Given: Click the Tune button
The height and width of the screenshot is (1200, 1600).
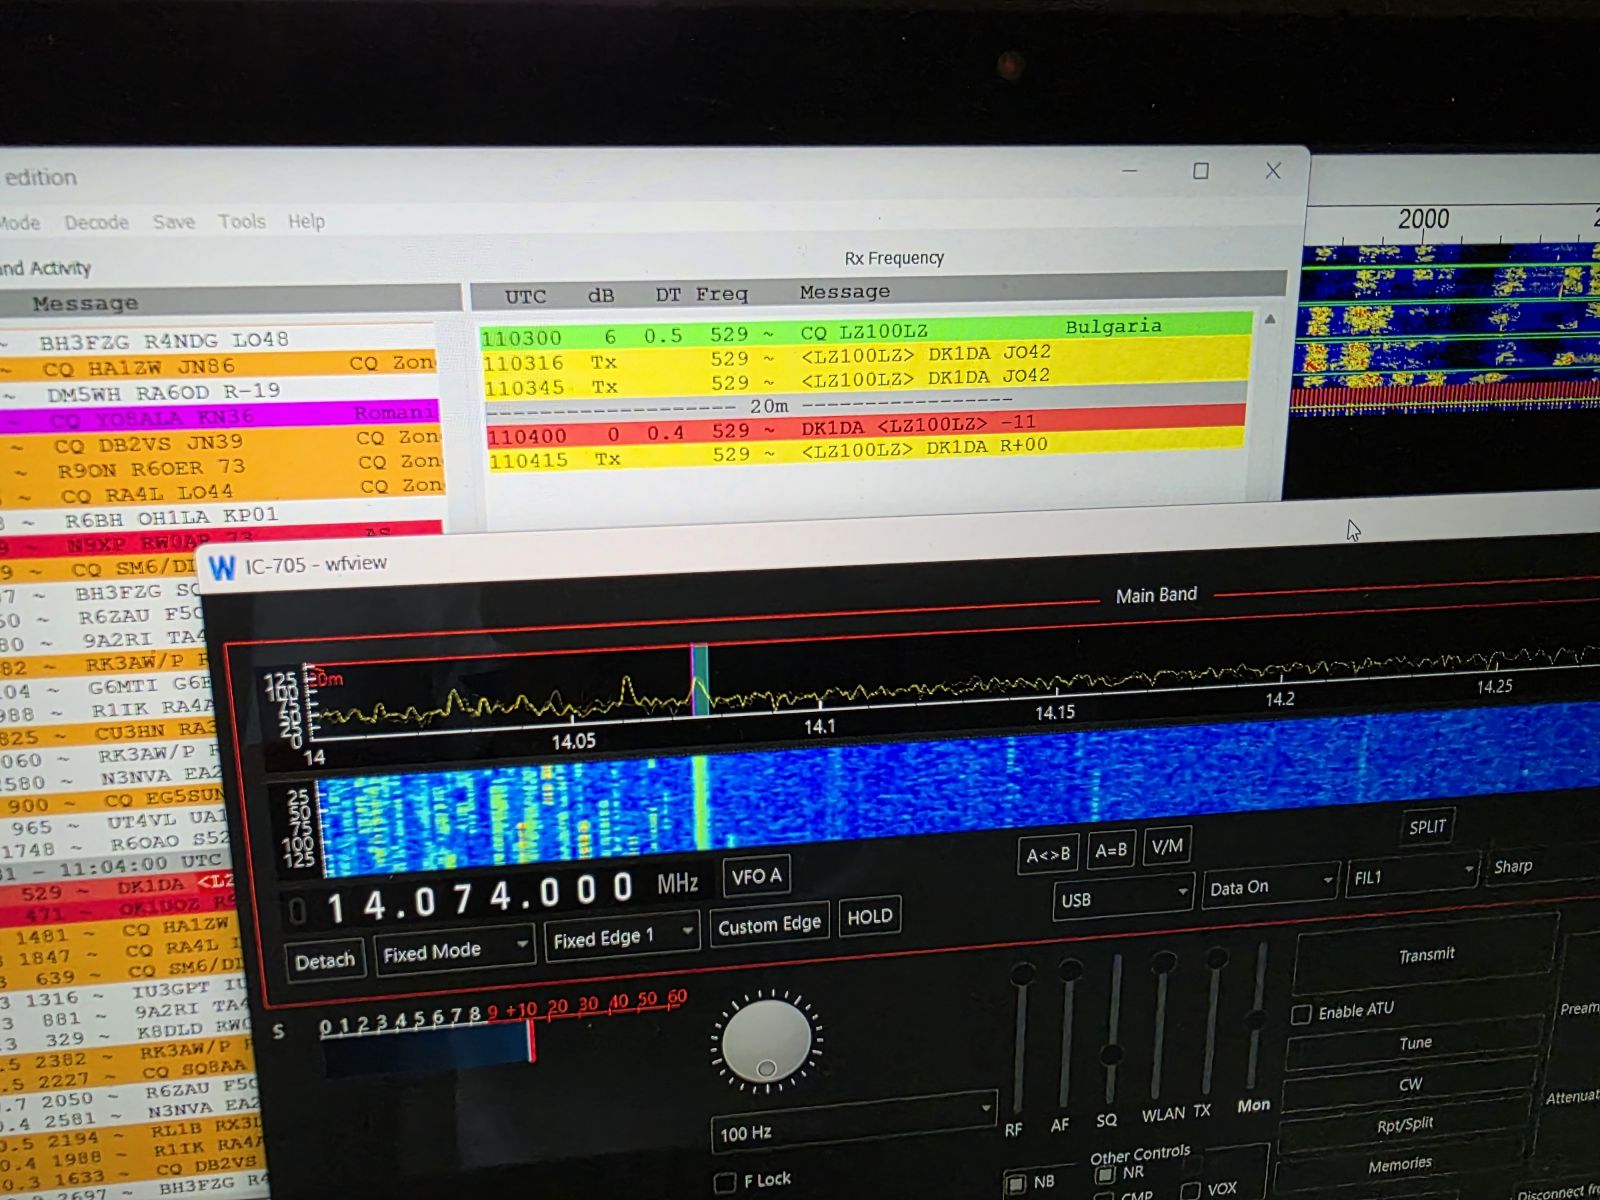Looking at the screenshot, I should [1414, 1043].
